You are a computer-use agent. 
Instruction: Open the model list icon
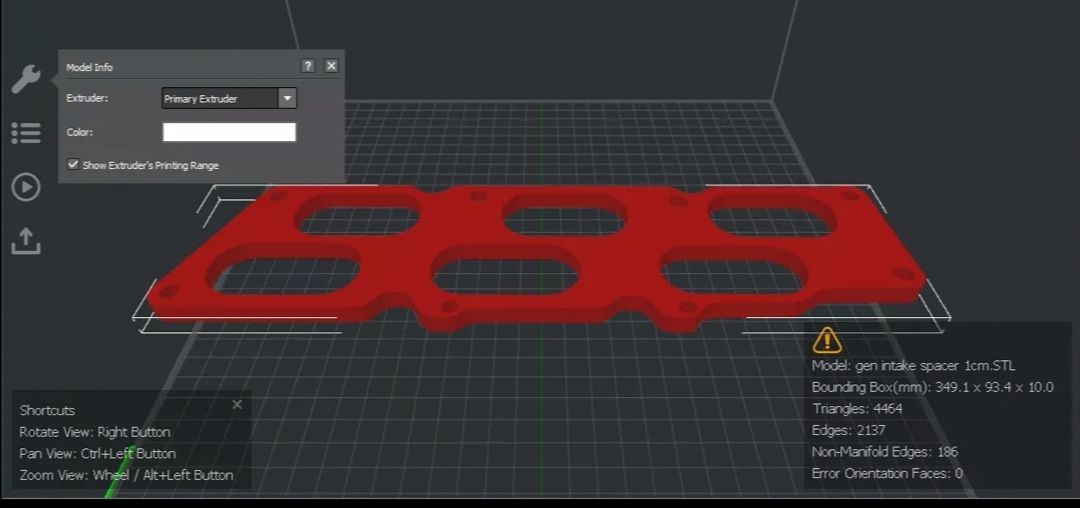click(26, 133)
